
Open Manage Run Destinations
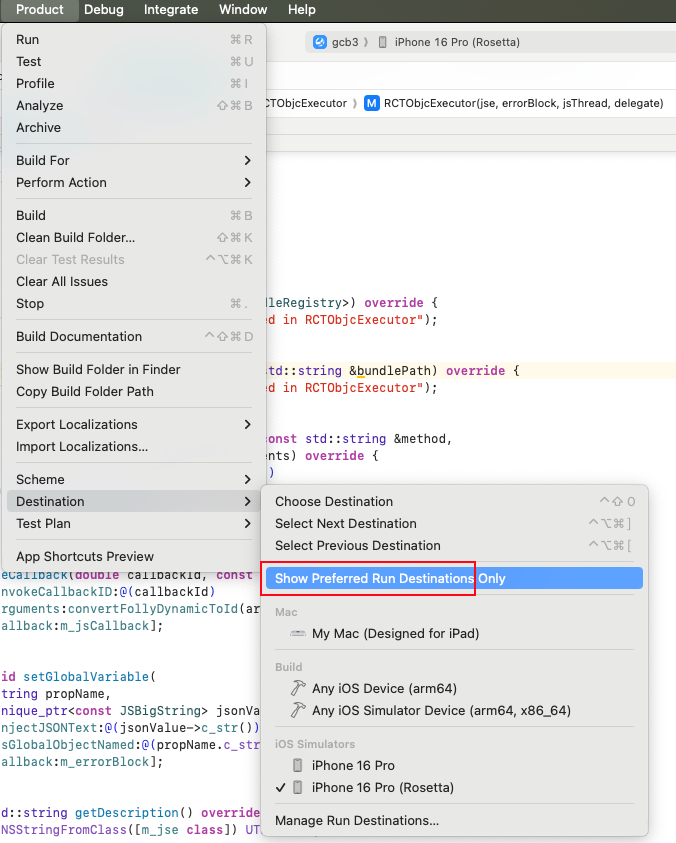point(357,821)
